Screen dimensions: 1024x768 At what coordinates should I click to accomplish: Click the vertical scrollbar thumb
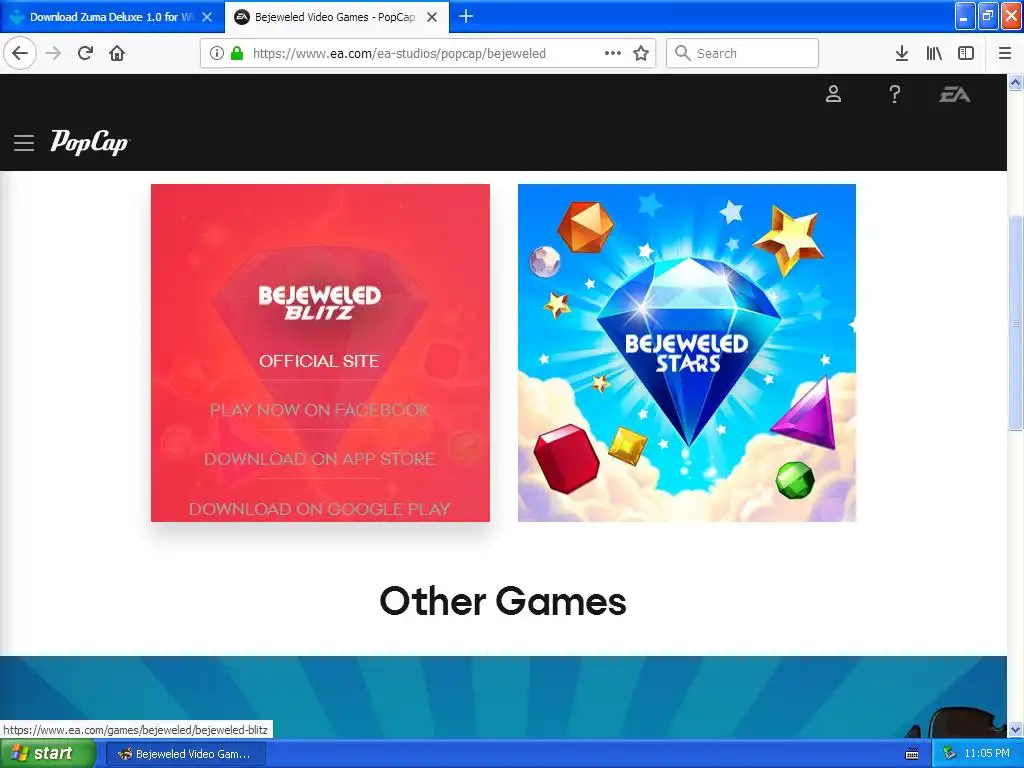coord(1016,323)
